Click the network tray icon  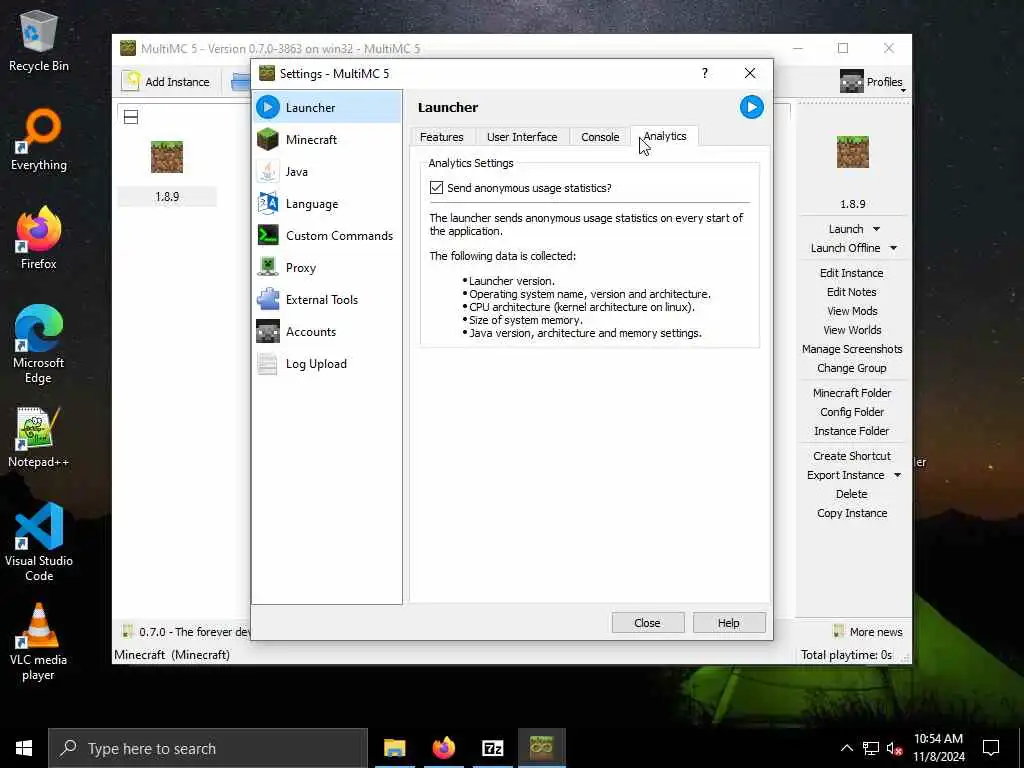click(x=871, y=748)
